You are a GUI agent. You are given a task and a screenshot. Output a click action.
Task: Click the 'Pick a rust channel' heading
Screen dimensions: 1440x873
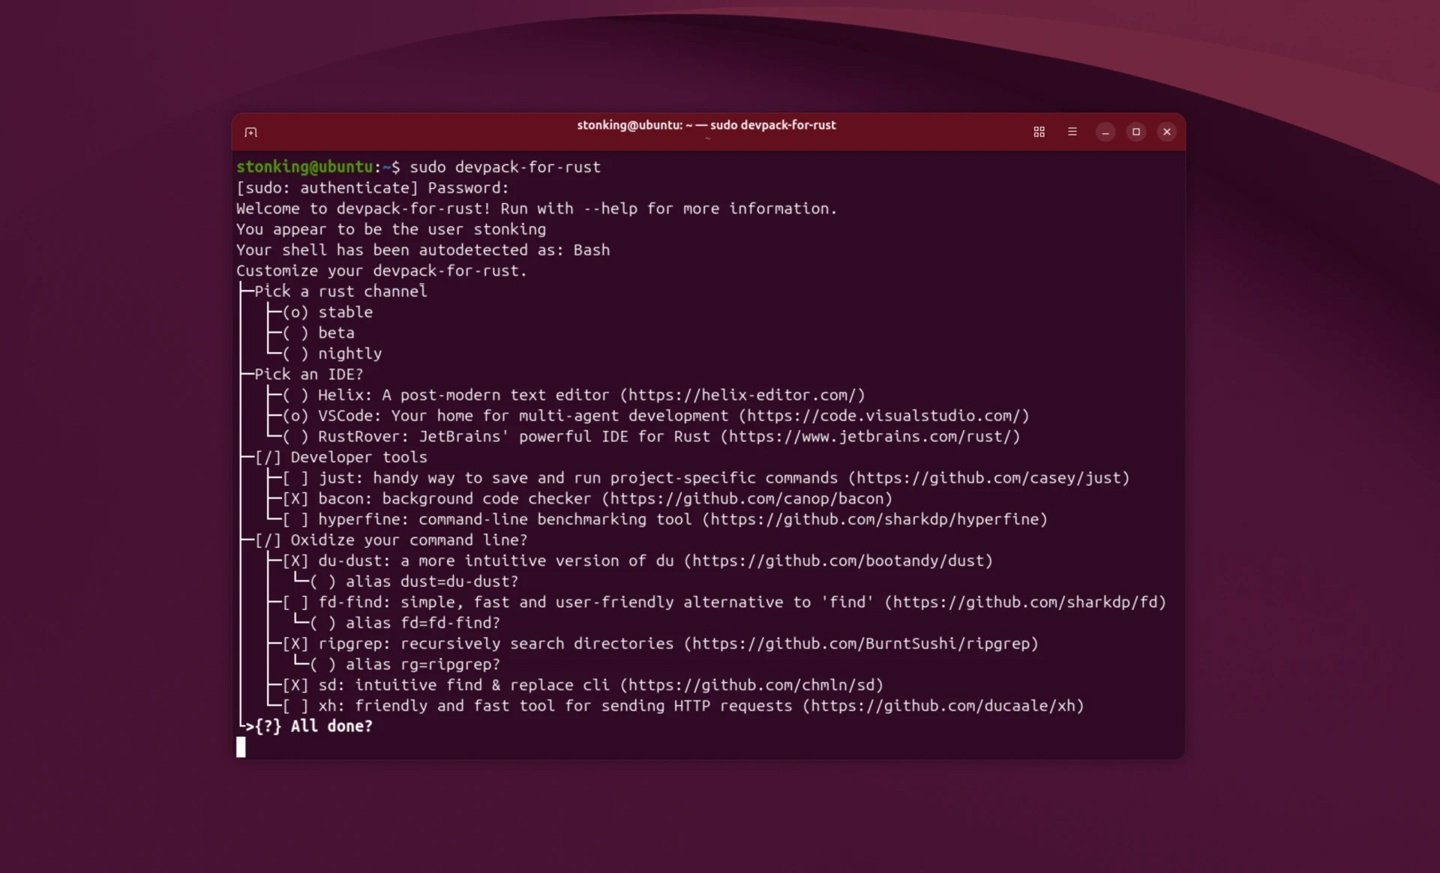pyautogui.click(x=341, y=291)
